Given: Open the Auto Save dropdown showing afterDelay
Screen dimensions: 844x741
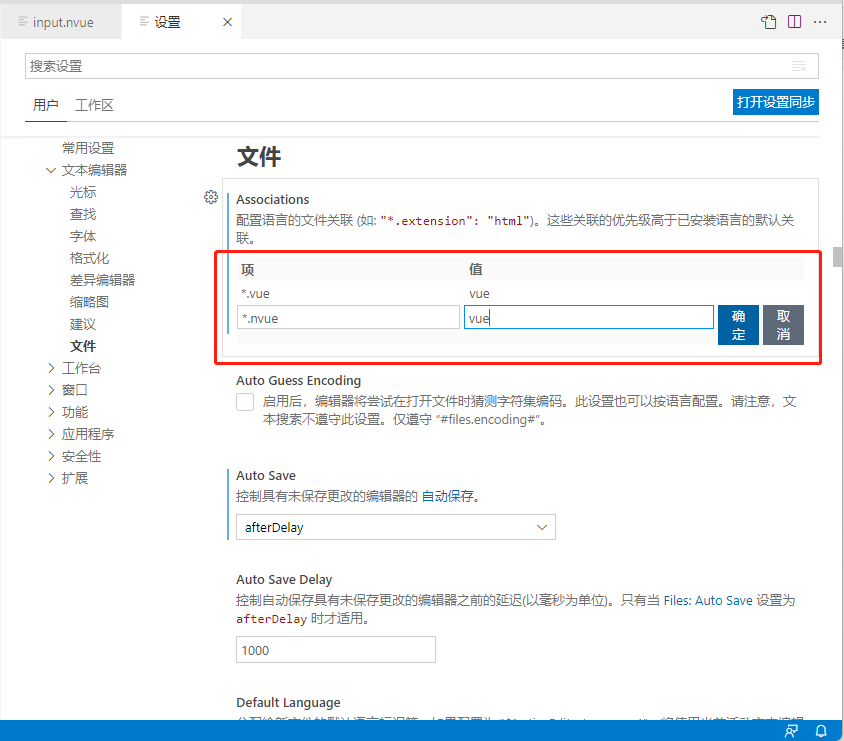Looking at the screenshot, I should (x=396, y=527).
